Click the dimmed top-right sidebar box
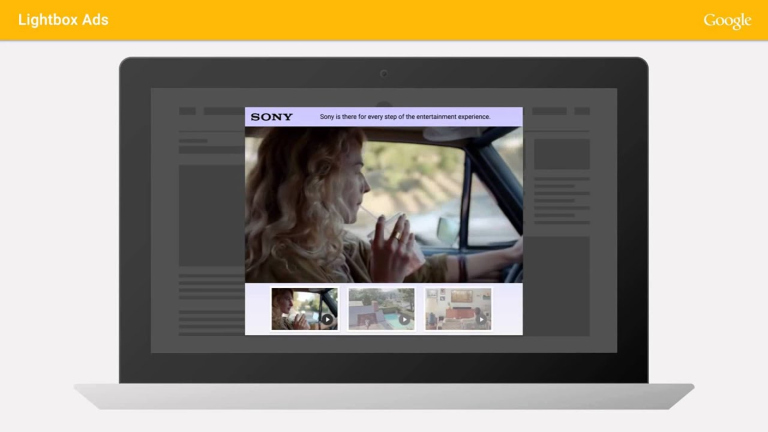Screen dimensions: 768x432 (x=561, y=154)
